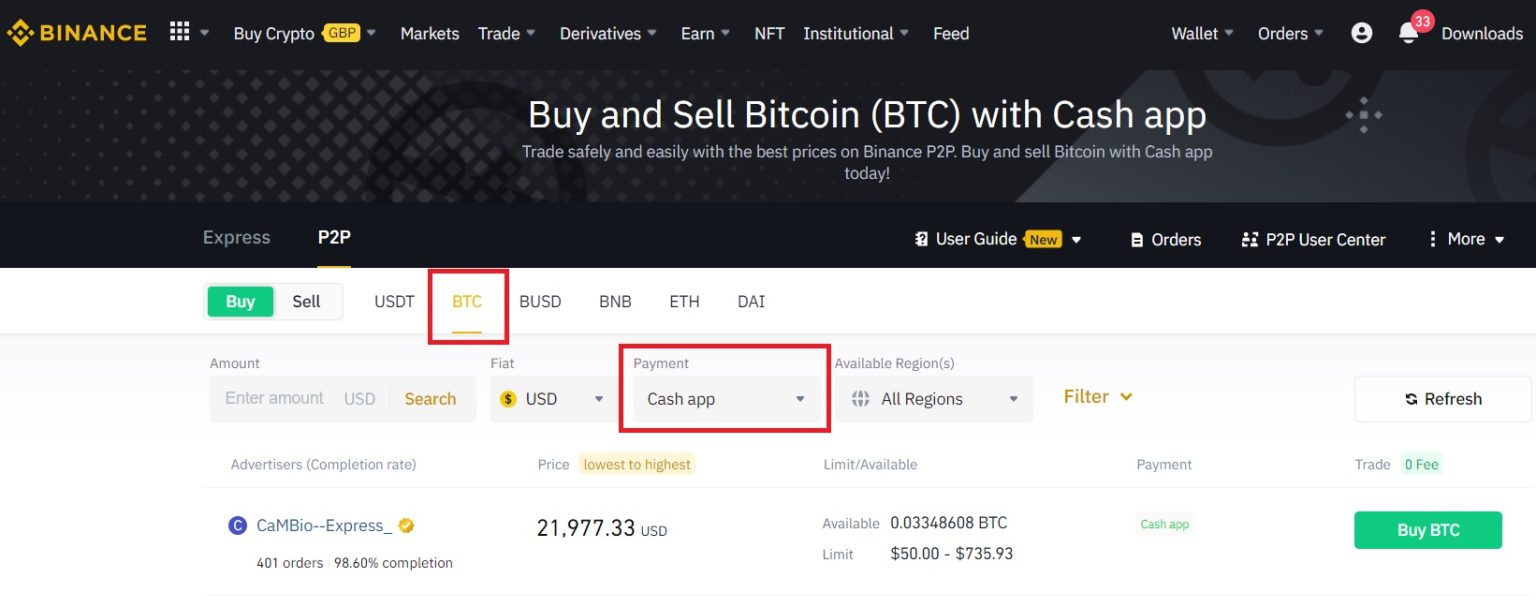Click the User Guide icon
Viewport: 1536px width, 607px height.
coord(921,239)
